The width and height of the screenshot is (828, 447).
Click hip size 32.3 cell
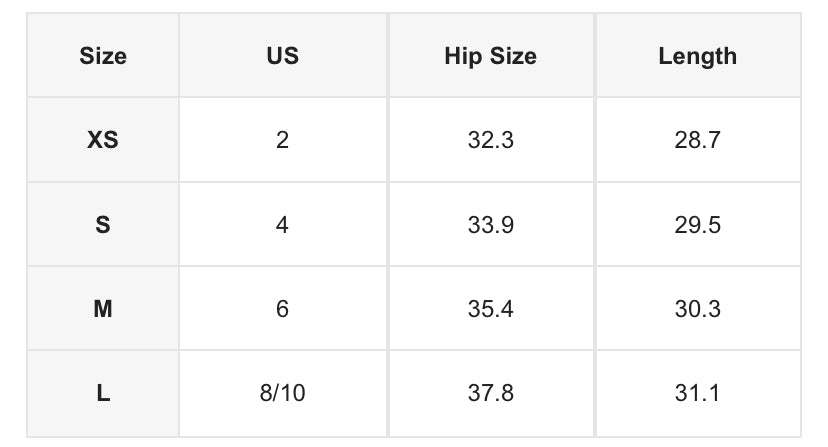[490, 140]
